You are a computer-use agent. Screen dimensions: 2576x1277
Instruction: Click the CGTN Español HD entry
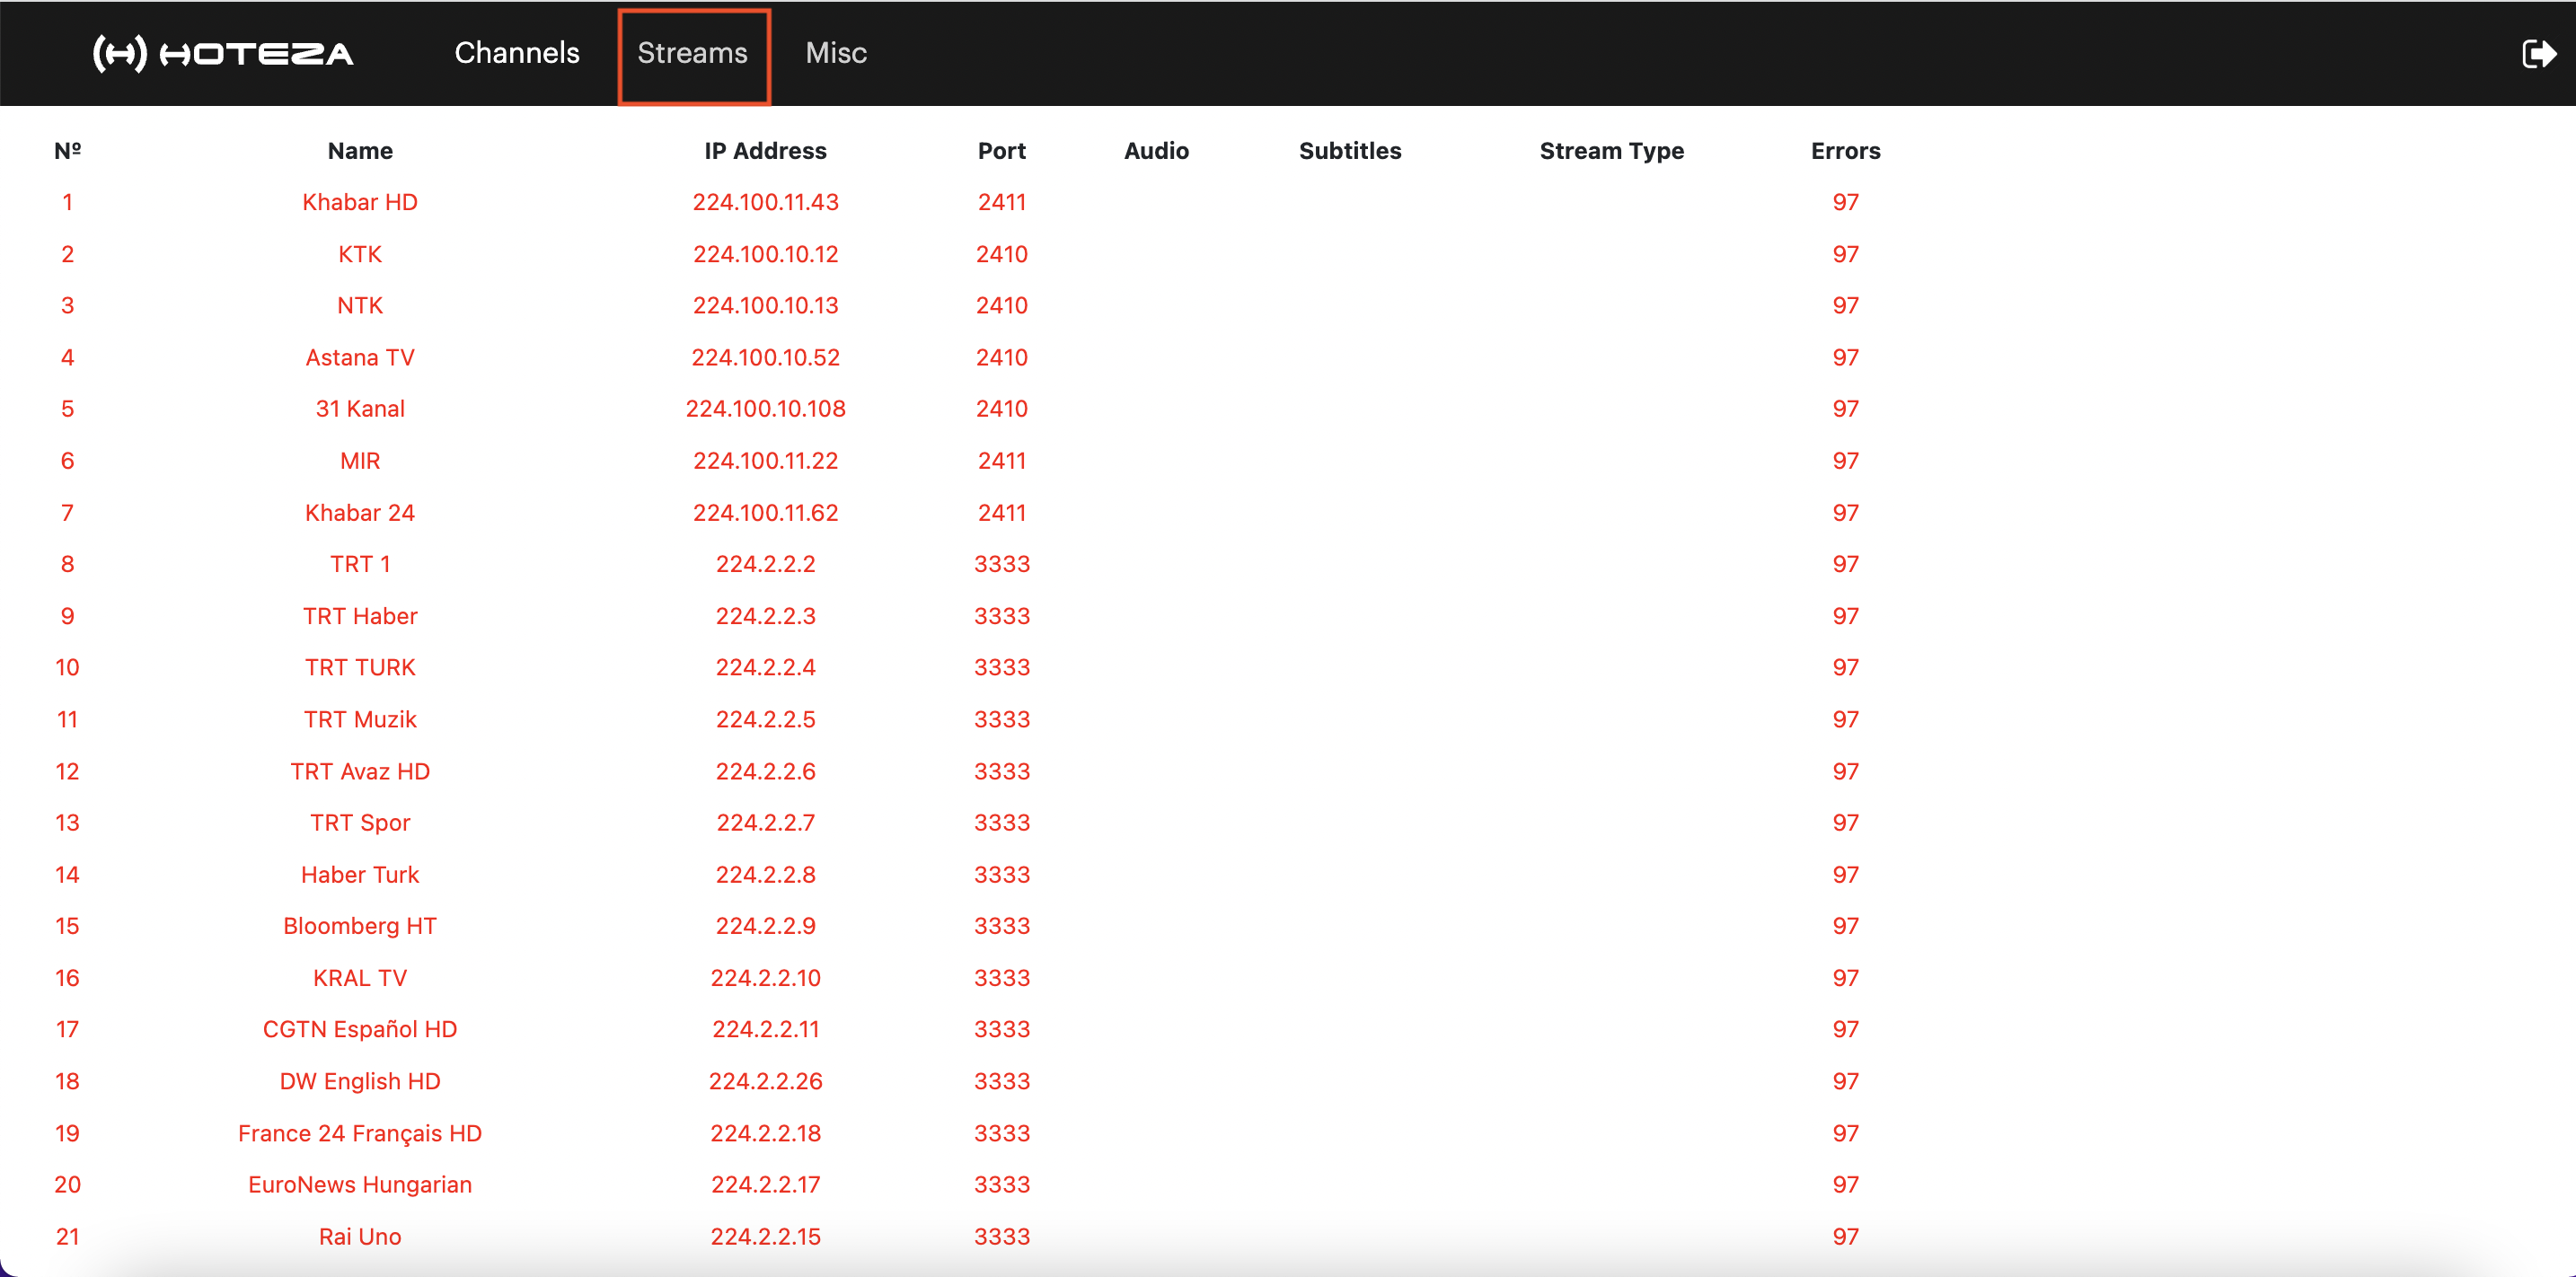(360, 1029)
